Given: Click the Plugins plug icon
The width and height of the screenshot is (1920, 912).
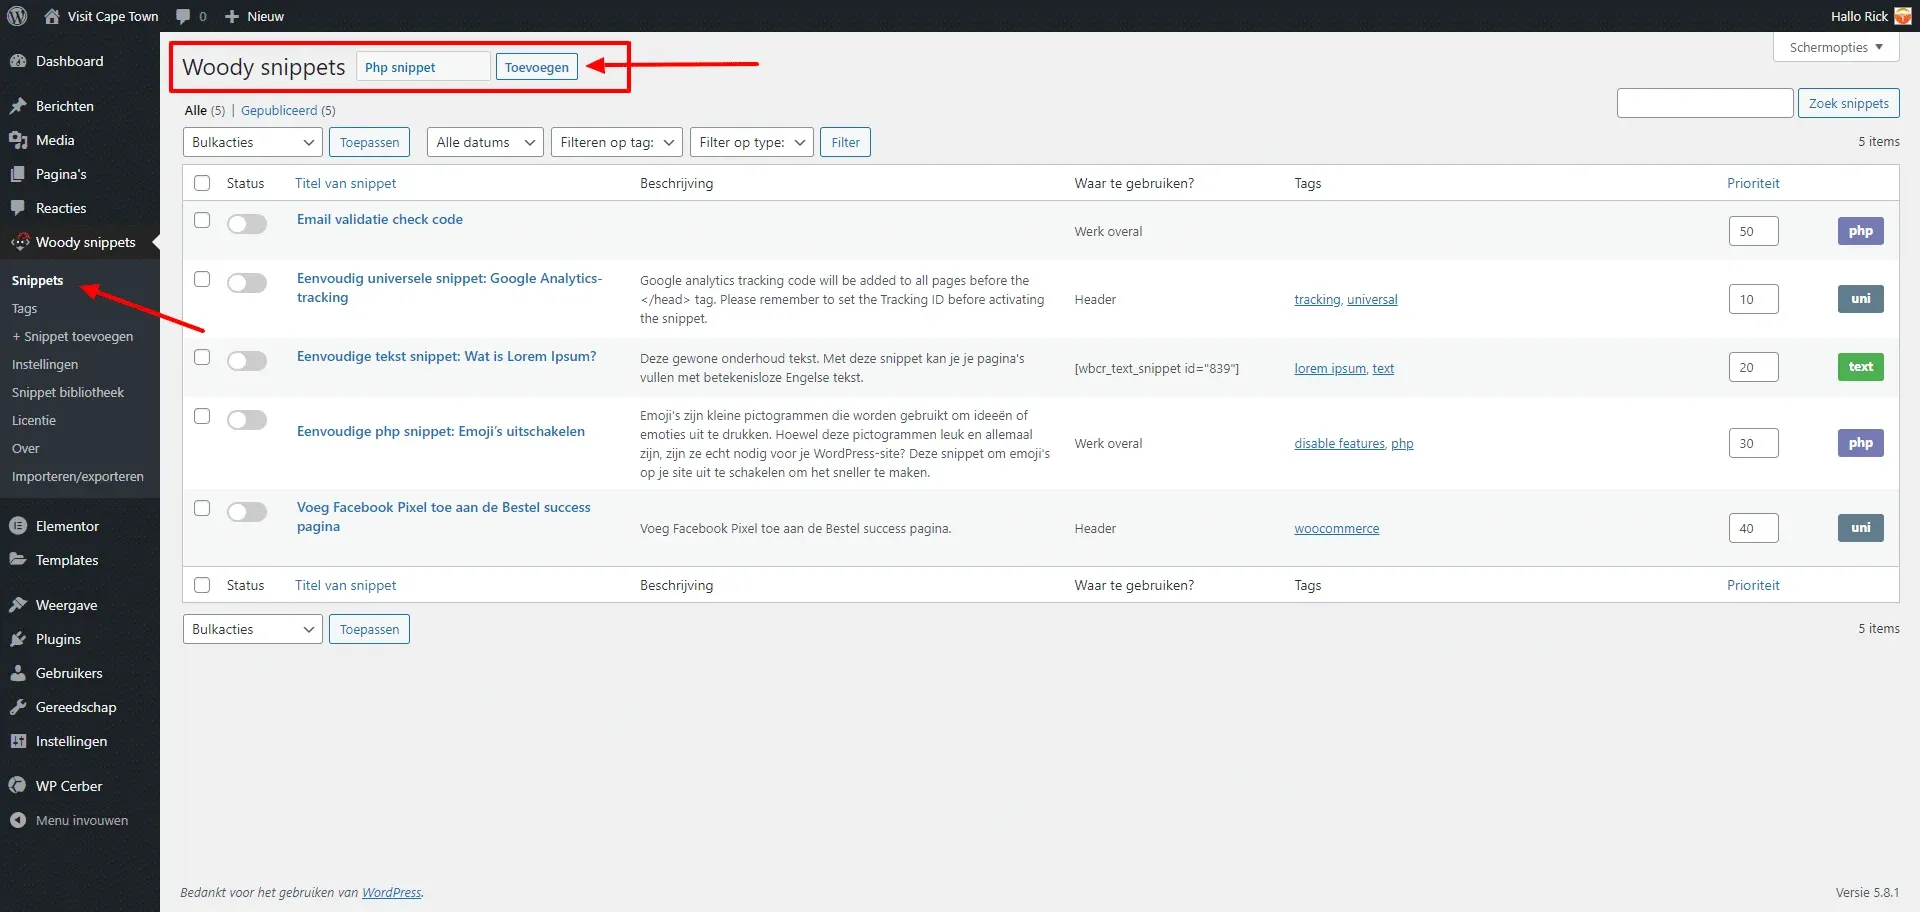Looking at the screenshot, I should 18,639.
